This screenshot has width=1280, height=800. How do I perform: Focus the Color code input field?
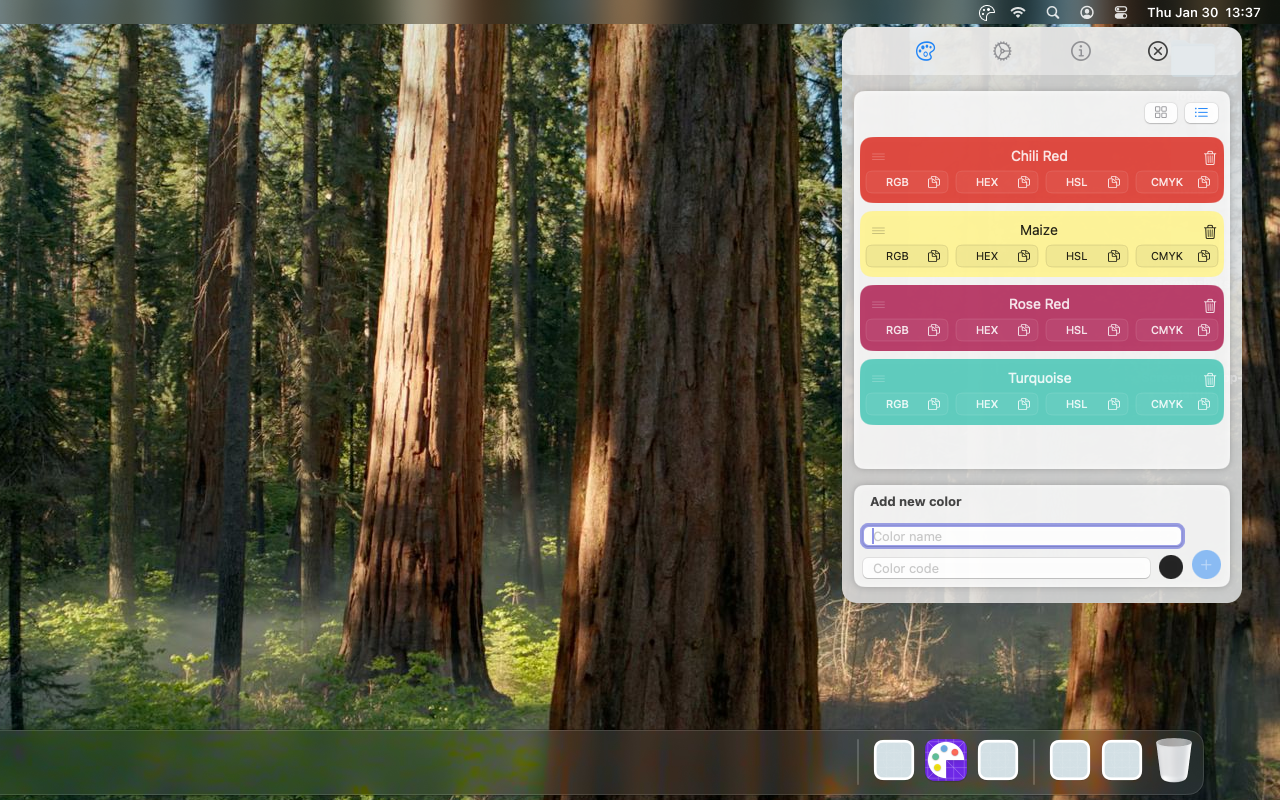[1006, 568]
